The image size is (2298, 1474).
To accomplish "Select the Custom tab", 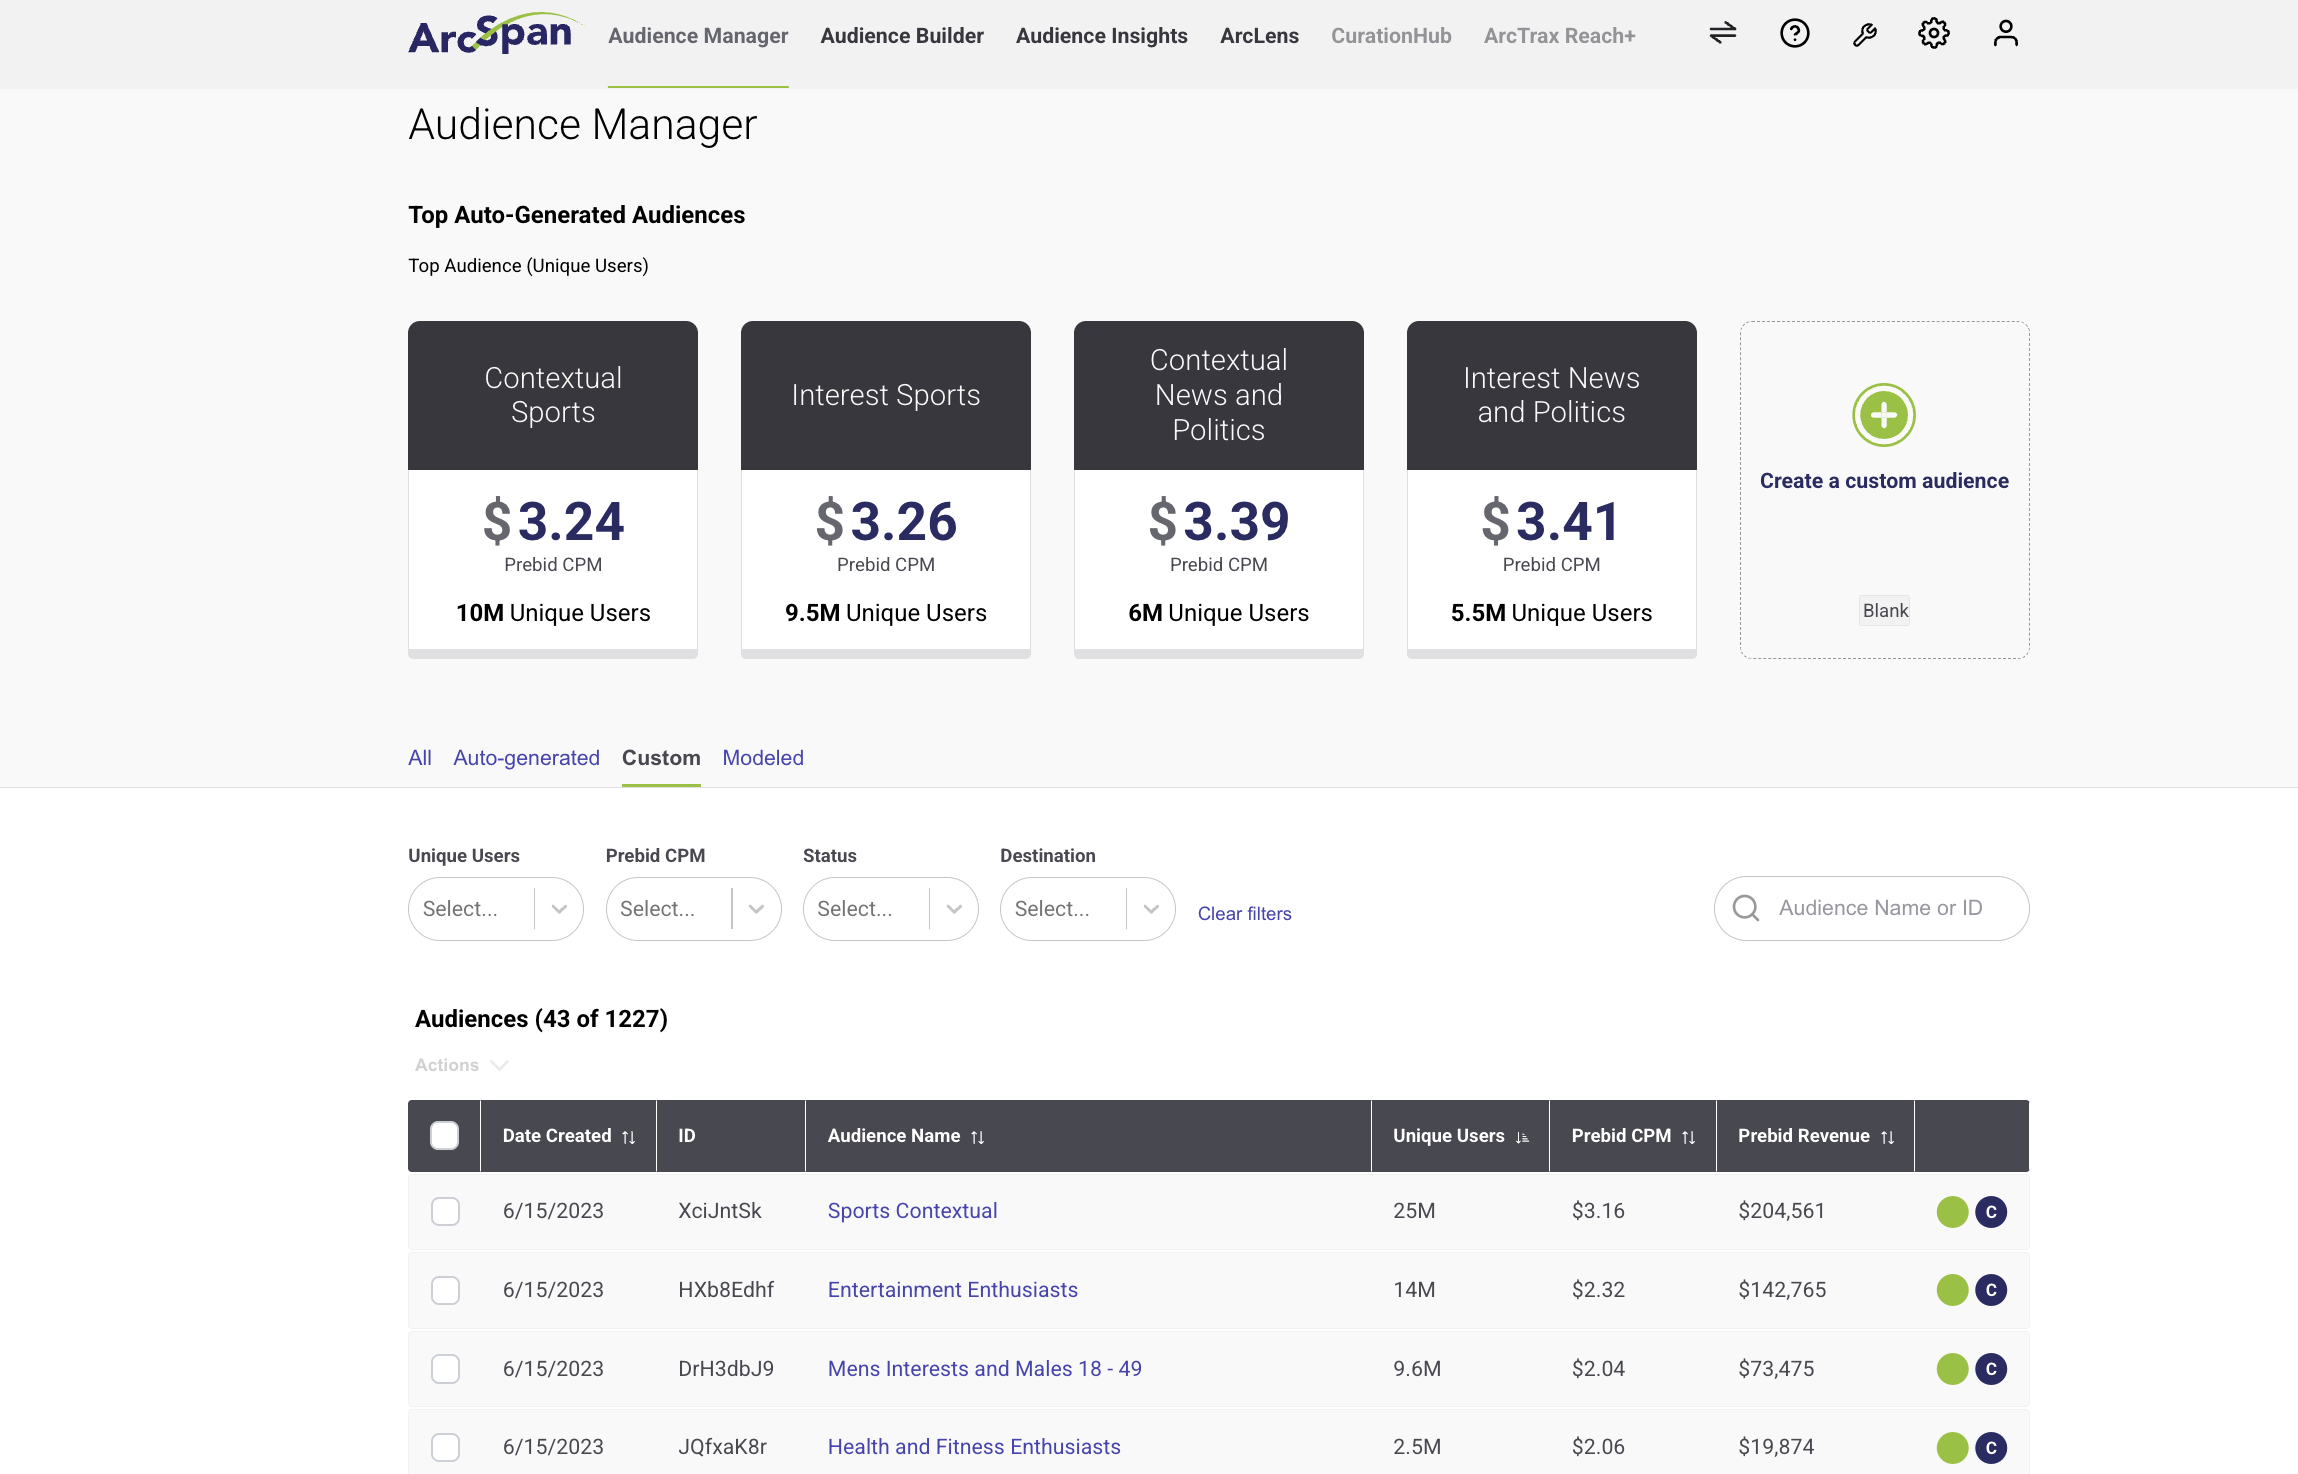I will click(x=661, y=758).
